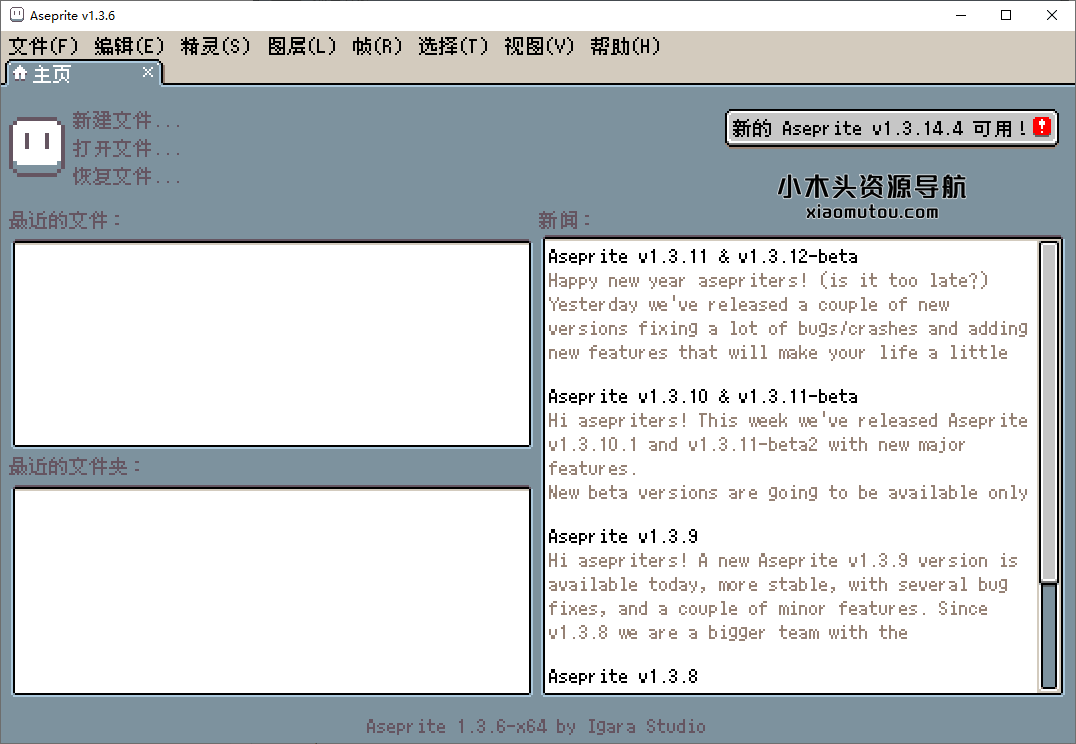Open the 视图(V) menu
This screenshot has height=744, width=1076.
539,47
